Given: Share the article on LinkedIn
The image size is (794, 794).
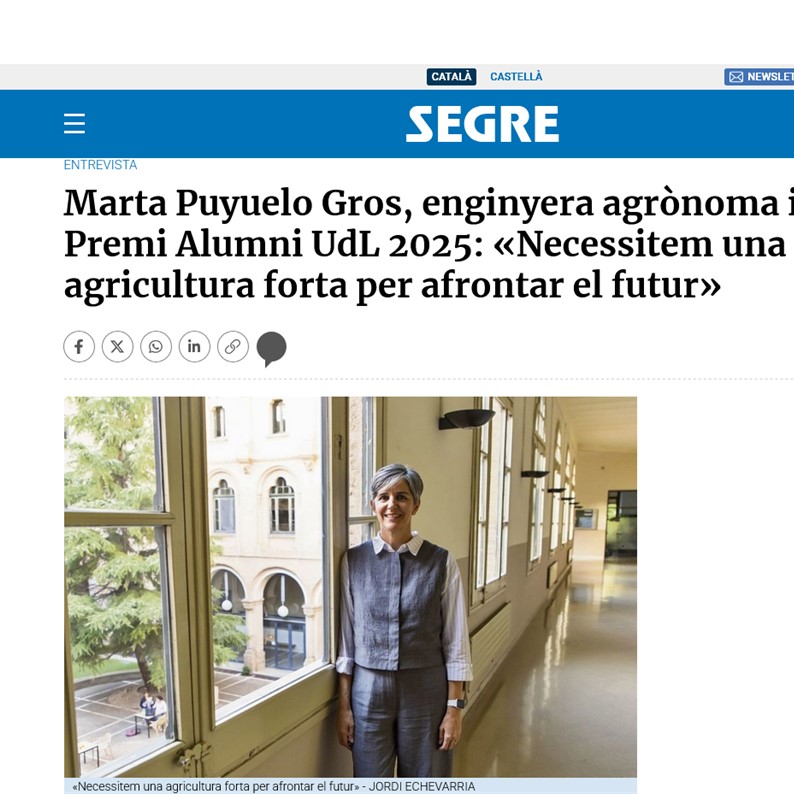Looking at the screenshot, I should pyautogui.click(x=194, y=347).
